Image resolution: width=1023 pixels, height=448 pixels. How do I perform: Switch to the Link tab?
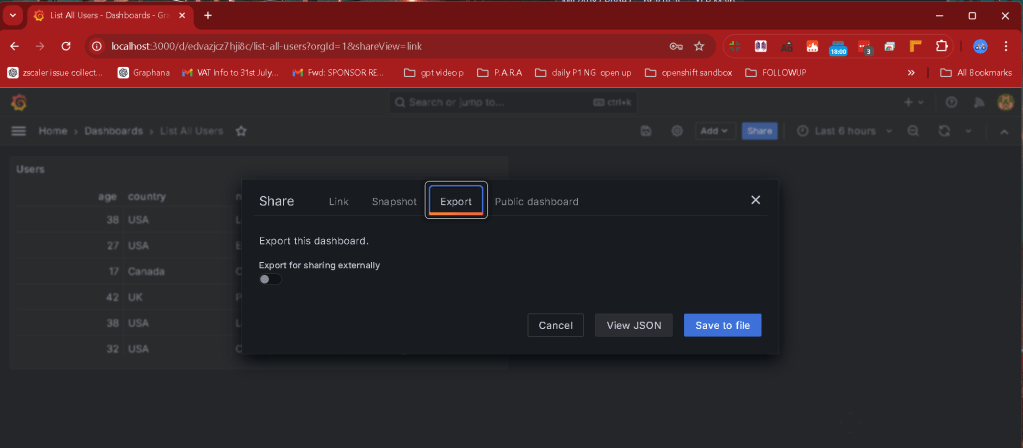(x=339, y=202)
